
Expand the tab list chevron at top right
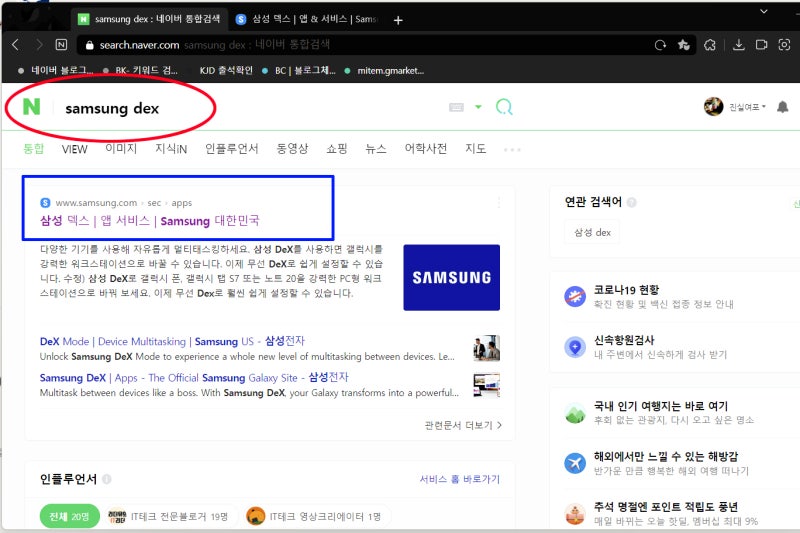(764, 11)
